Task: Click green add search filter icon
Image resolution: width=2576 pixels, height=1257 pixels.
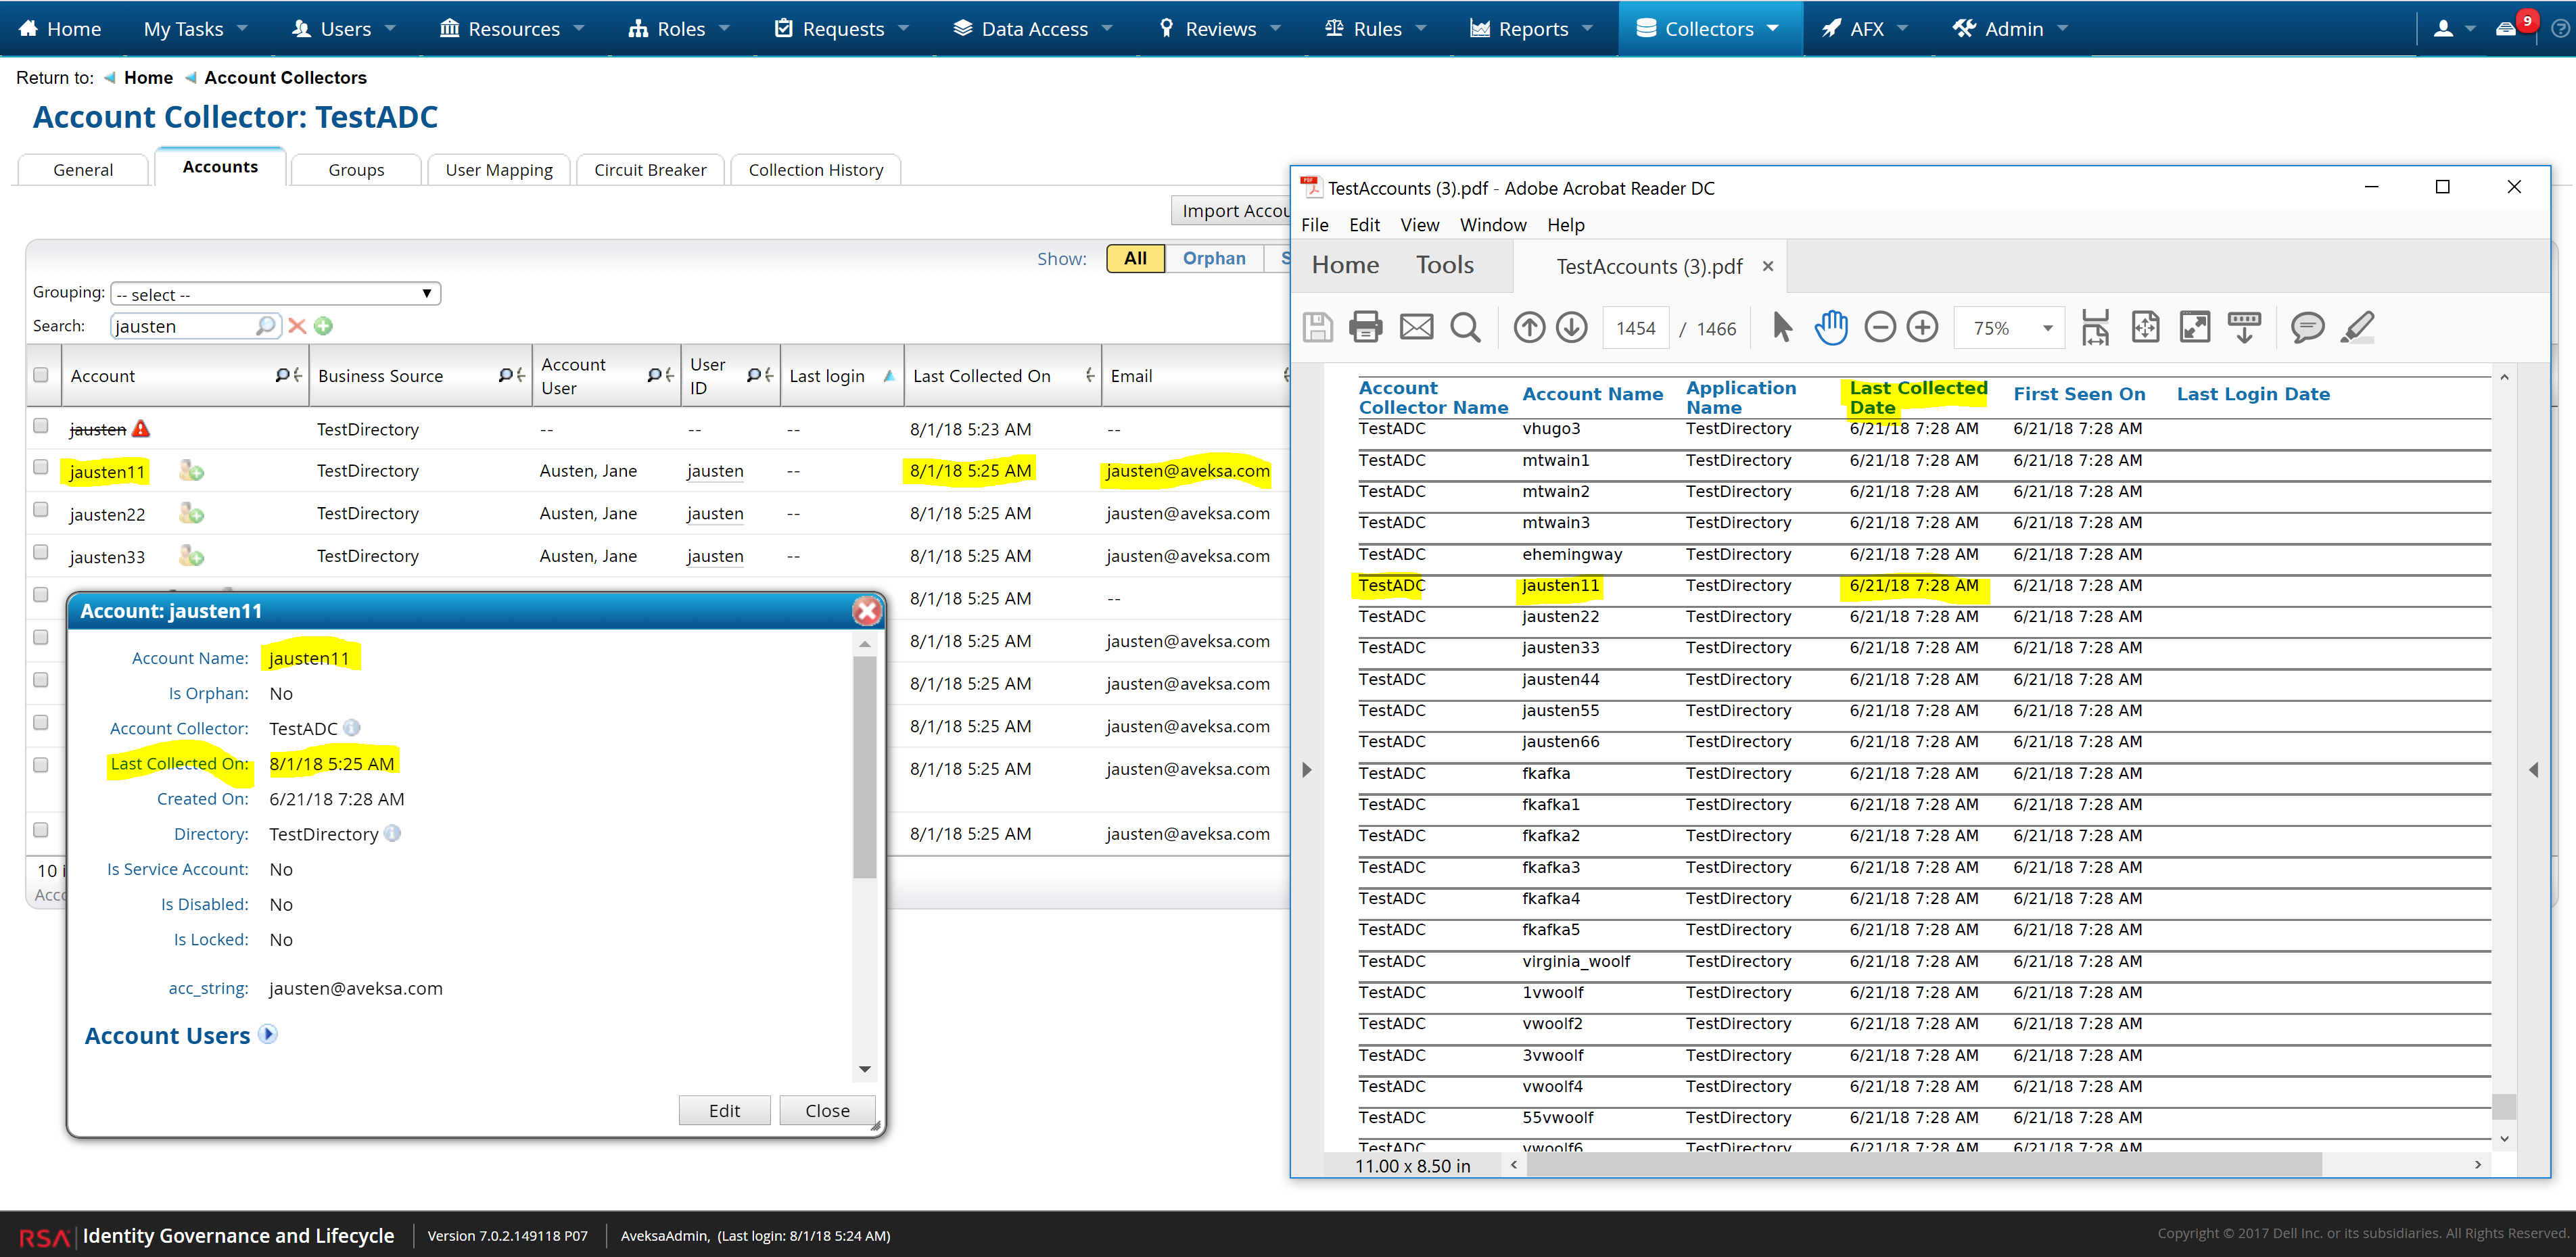Action: click(323, 326)
